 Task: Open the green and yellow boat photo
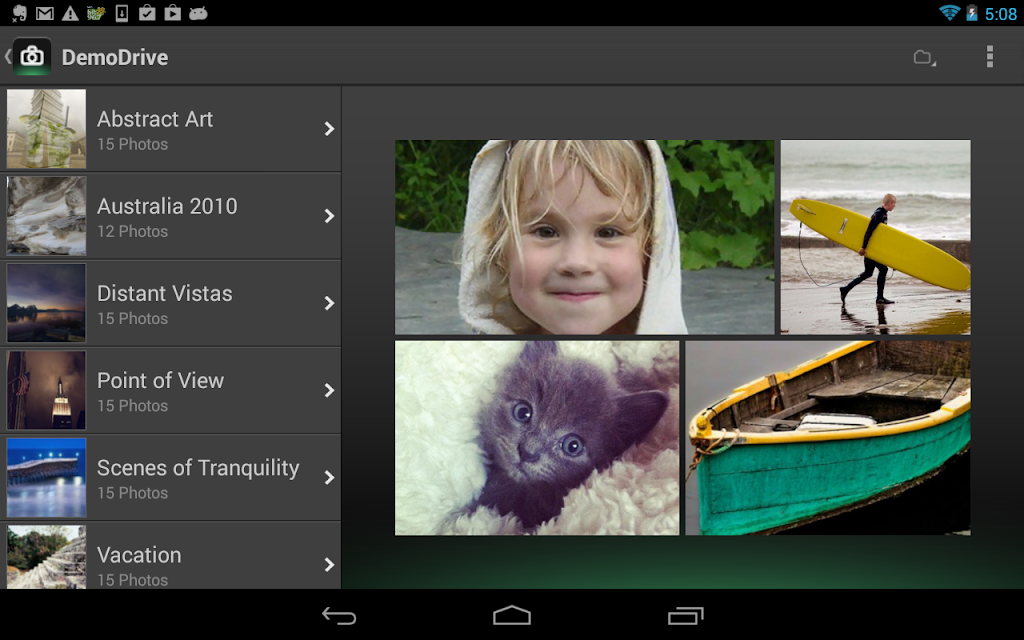tap(828, 438)
